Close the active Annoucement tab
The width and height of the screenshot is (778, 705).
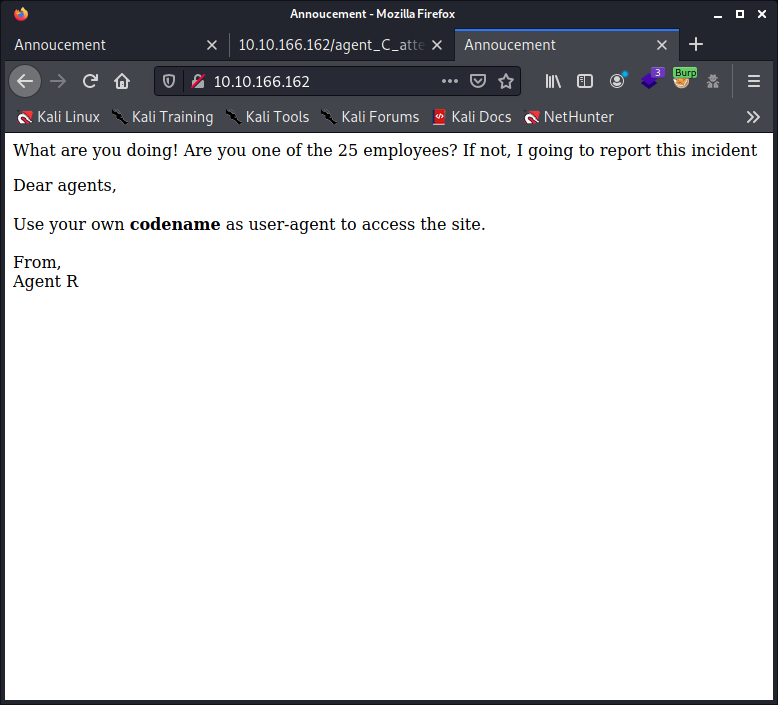(662, 45)
